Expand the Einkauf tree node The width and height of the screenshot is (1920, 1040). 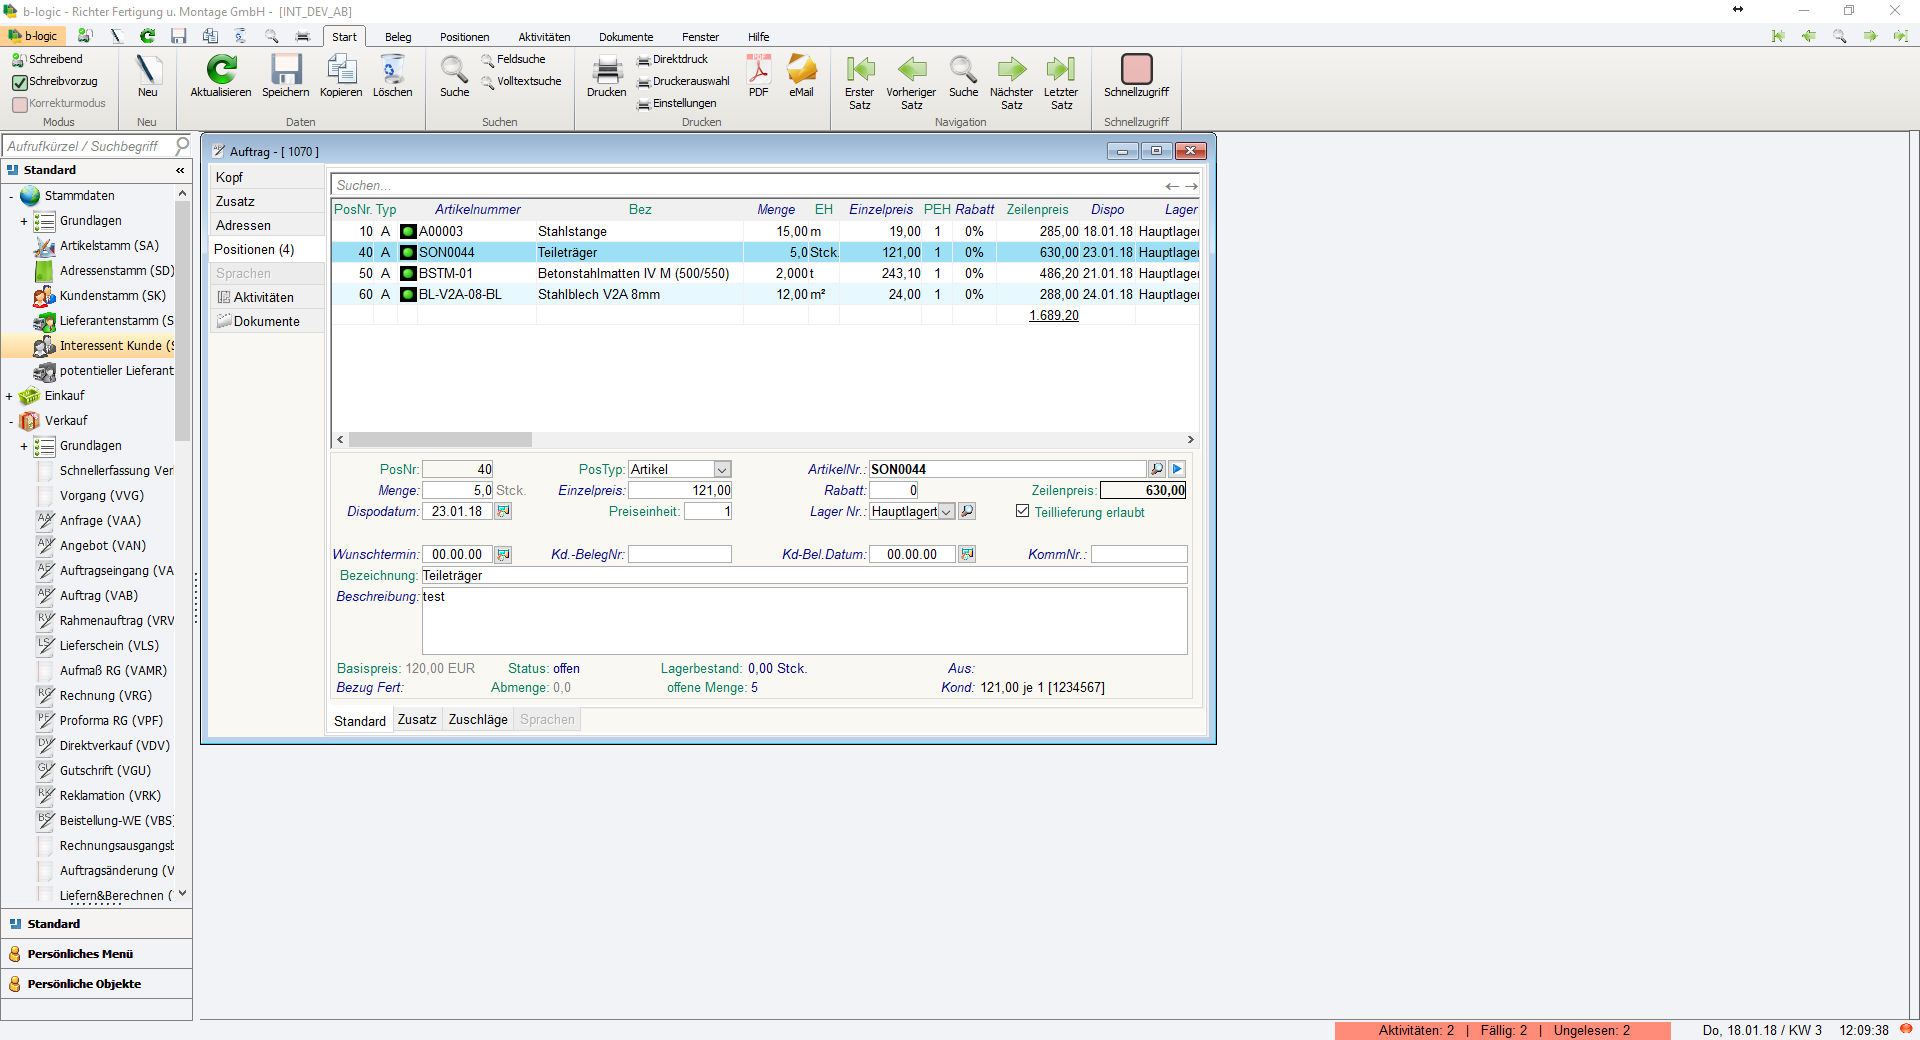pyautogui.click(x=9, y=397)
